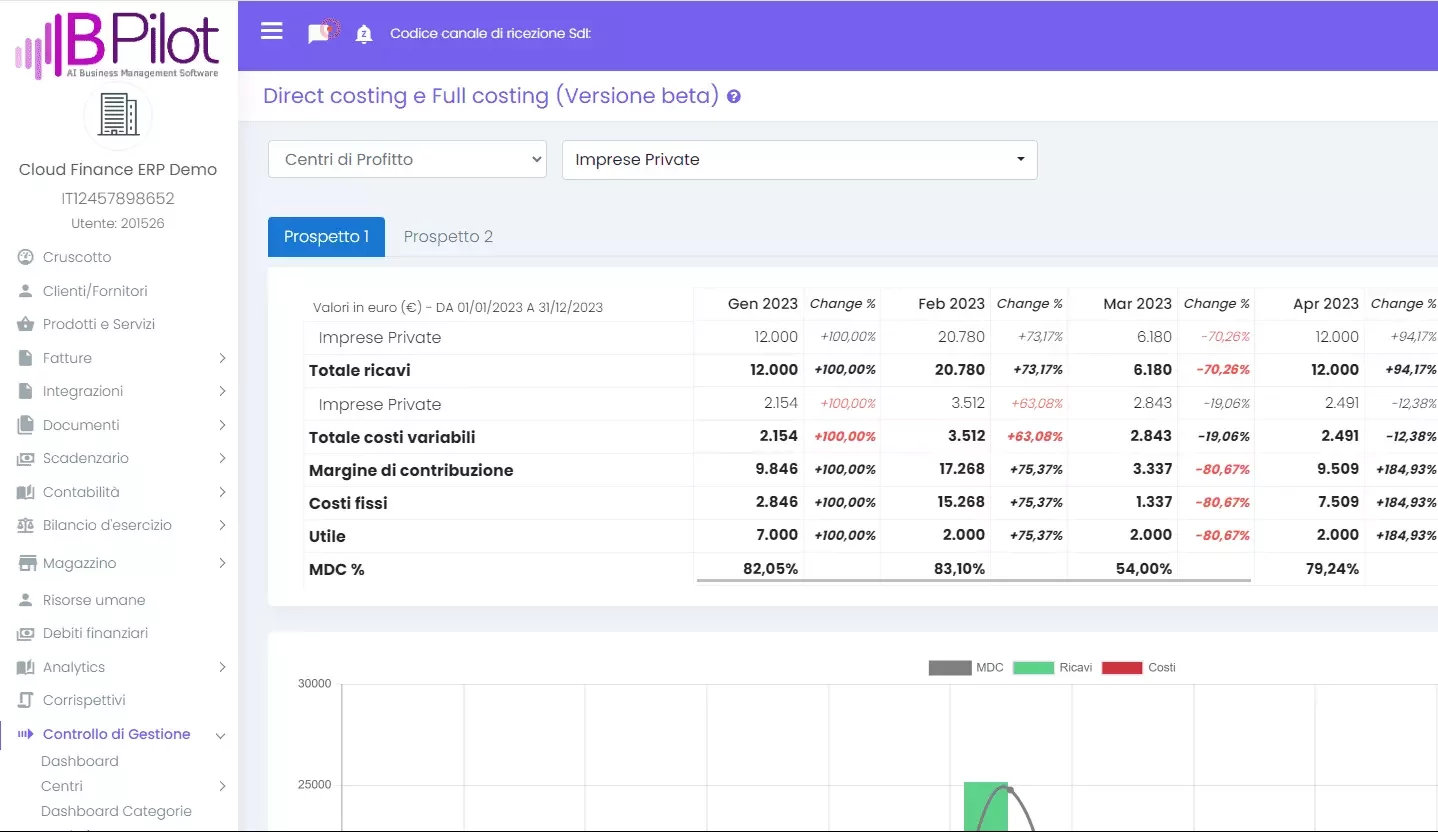Click the Bilancio d'esercizio scales icon
The height and width of the screenshot is (832, 1438).
(26, 525)
